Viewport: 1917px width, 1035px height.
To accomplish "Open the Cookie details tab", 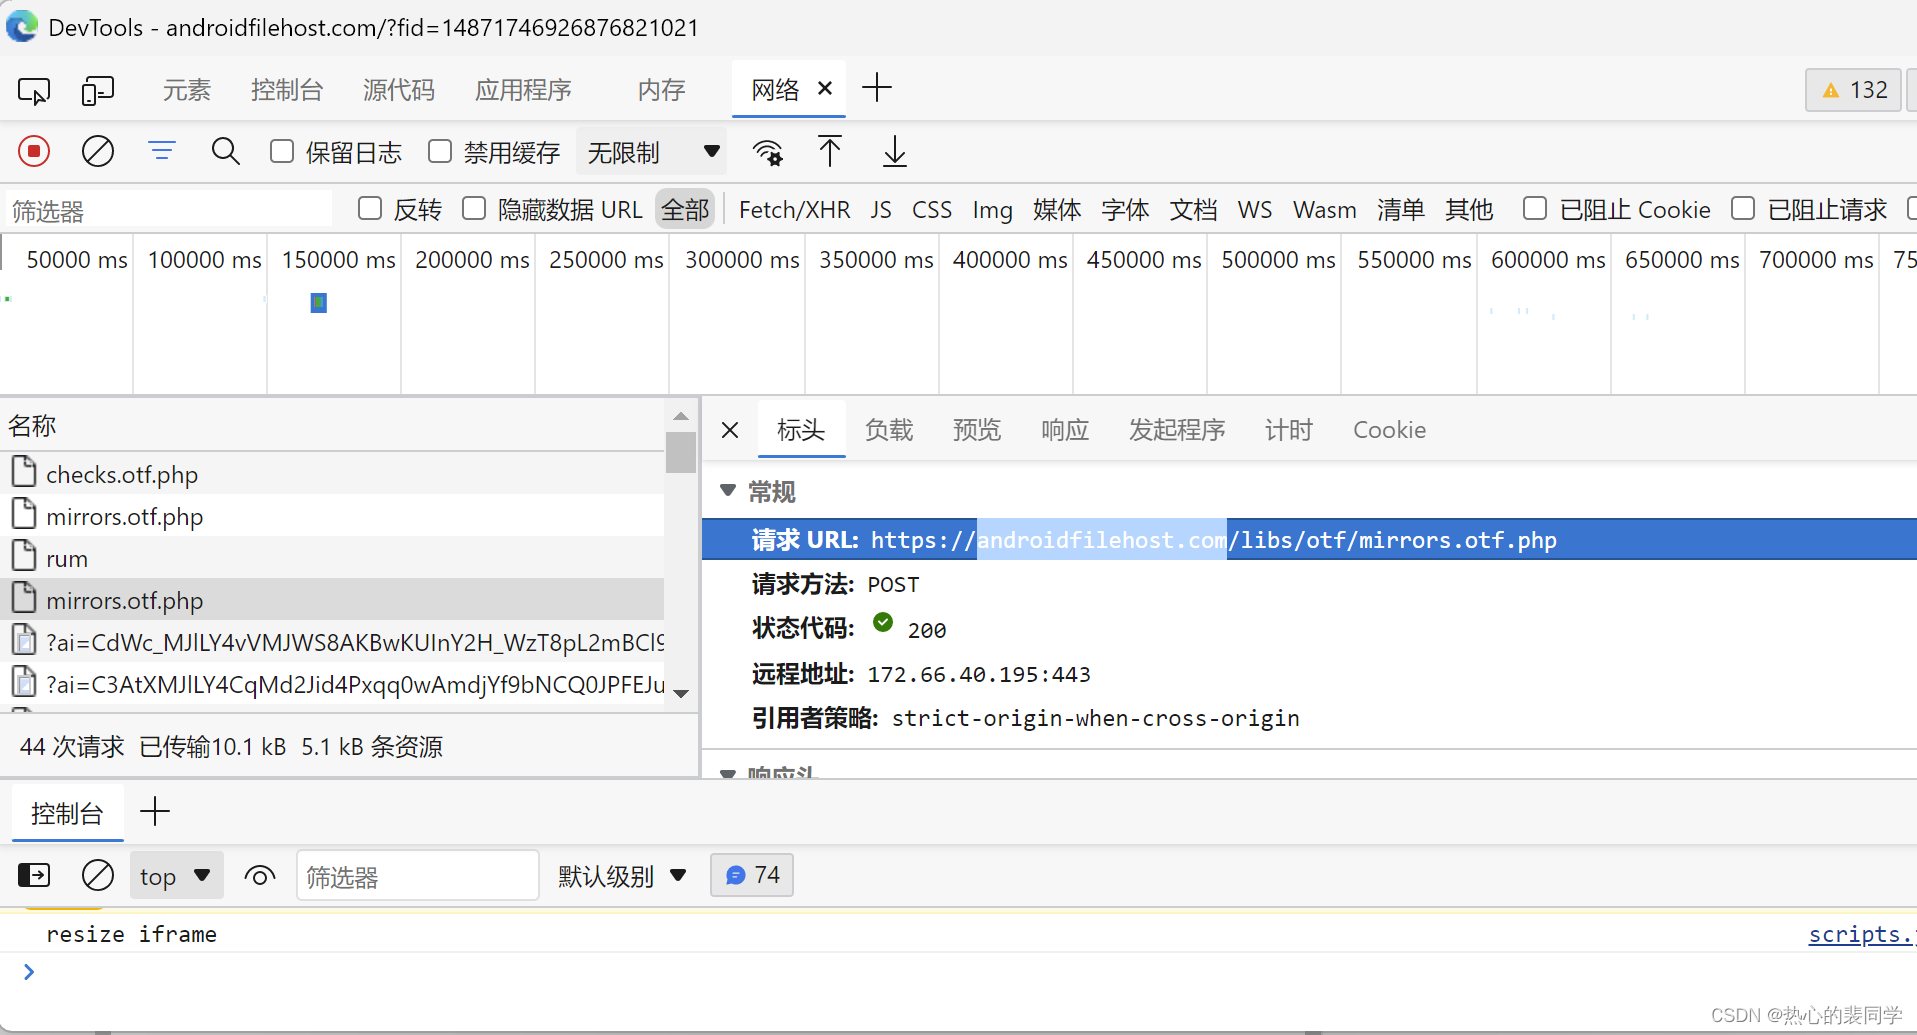I will point(1389,430).
